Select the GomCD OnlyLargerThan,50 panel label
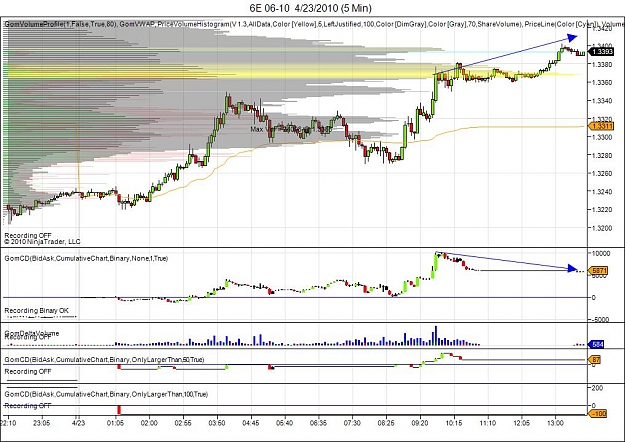This screenshot has height=442, width=625. 104,360
